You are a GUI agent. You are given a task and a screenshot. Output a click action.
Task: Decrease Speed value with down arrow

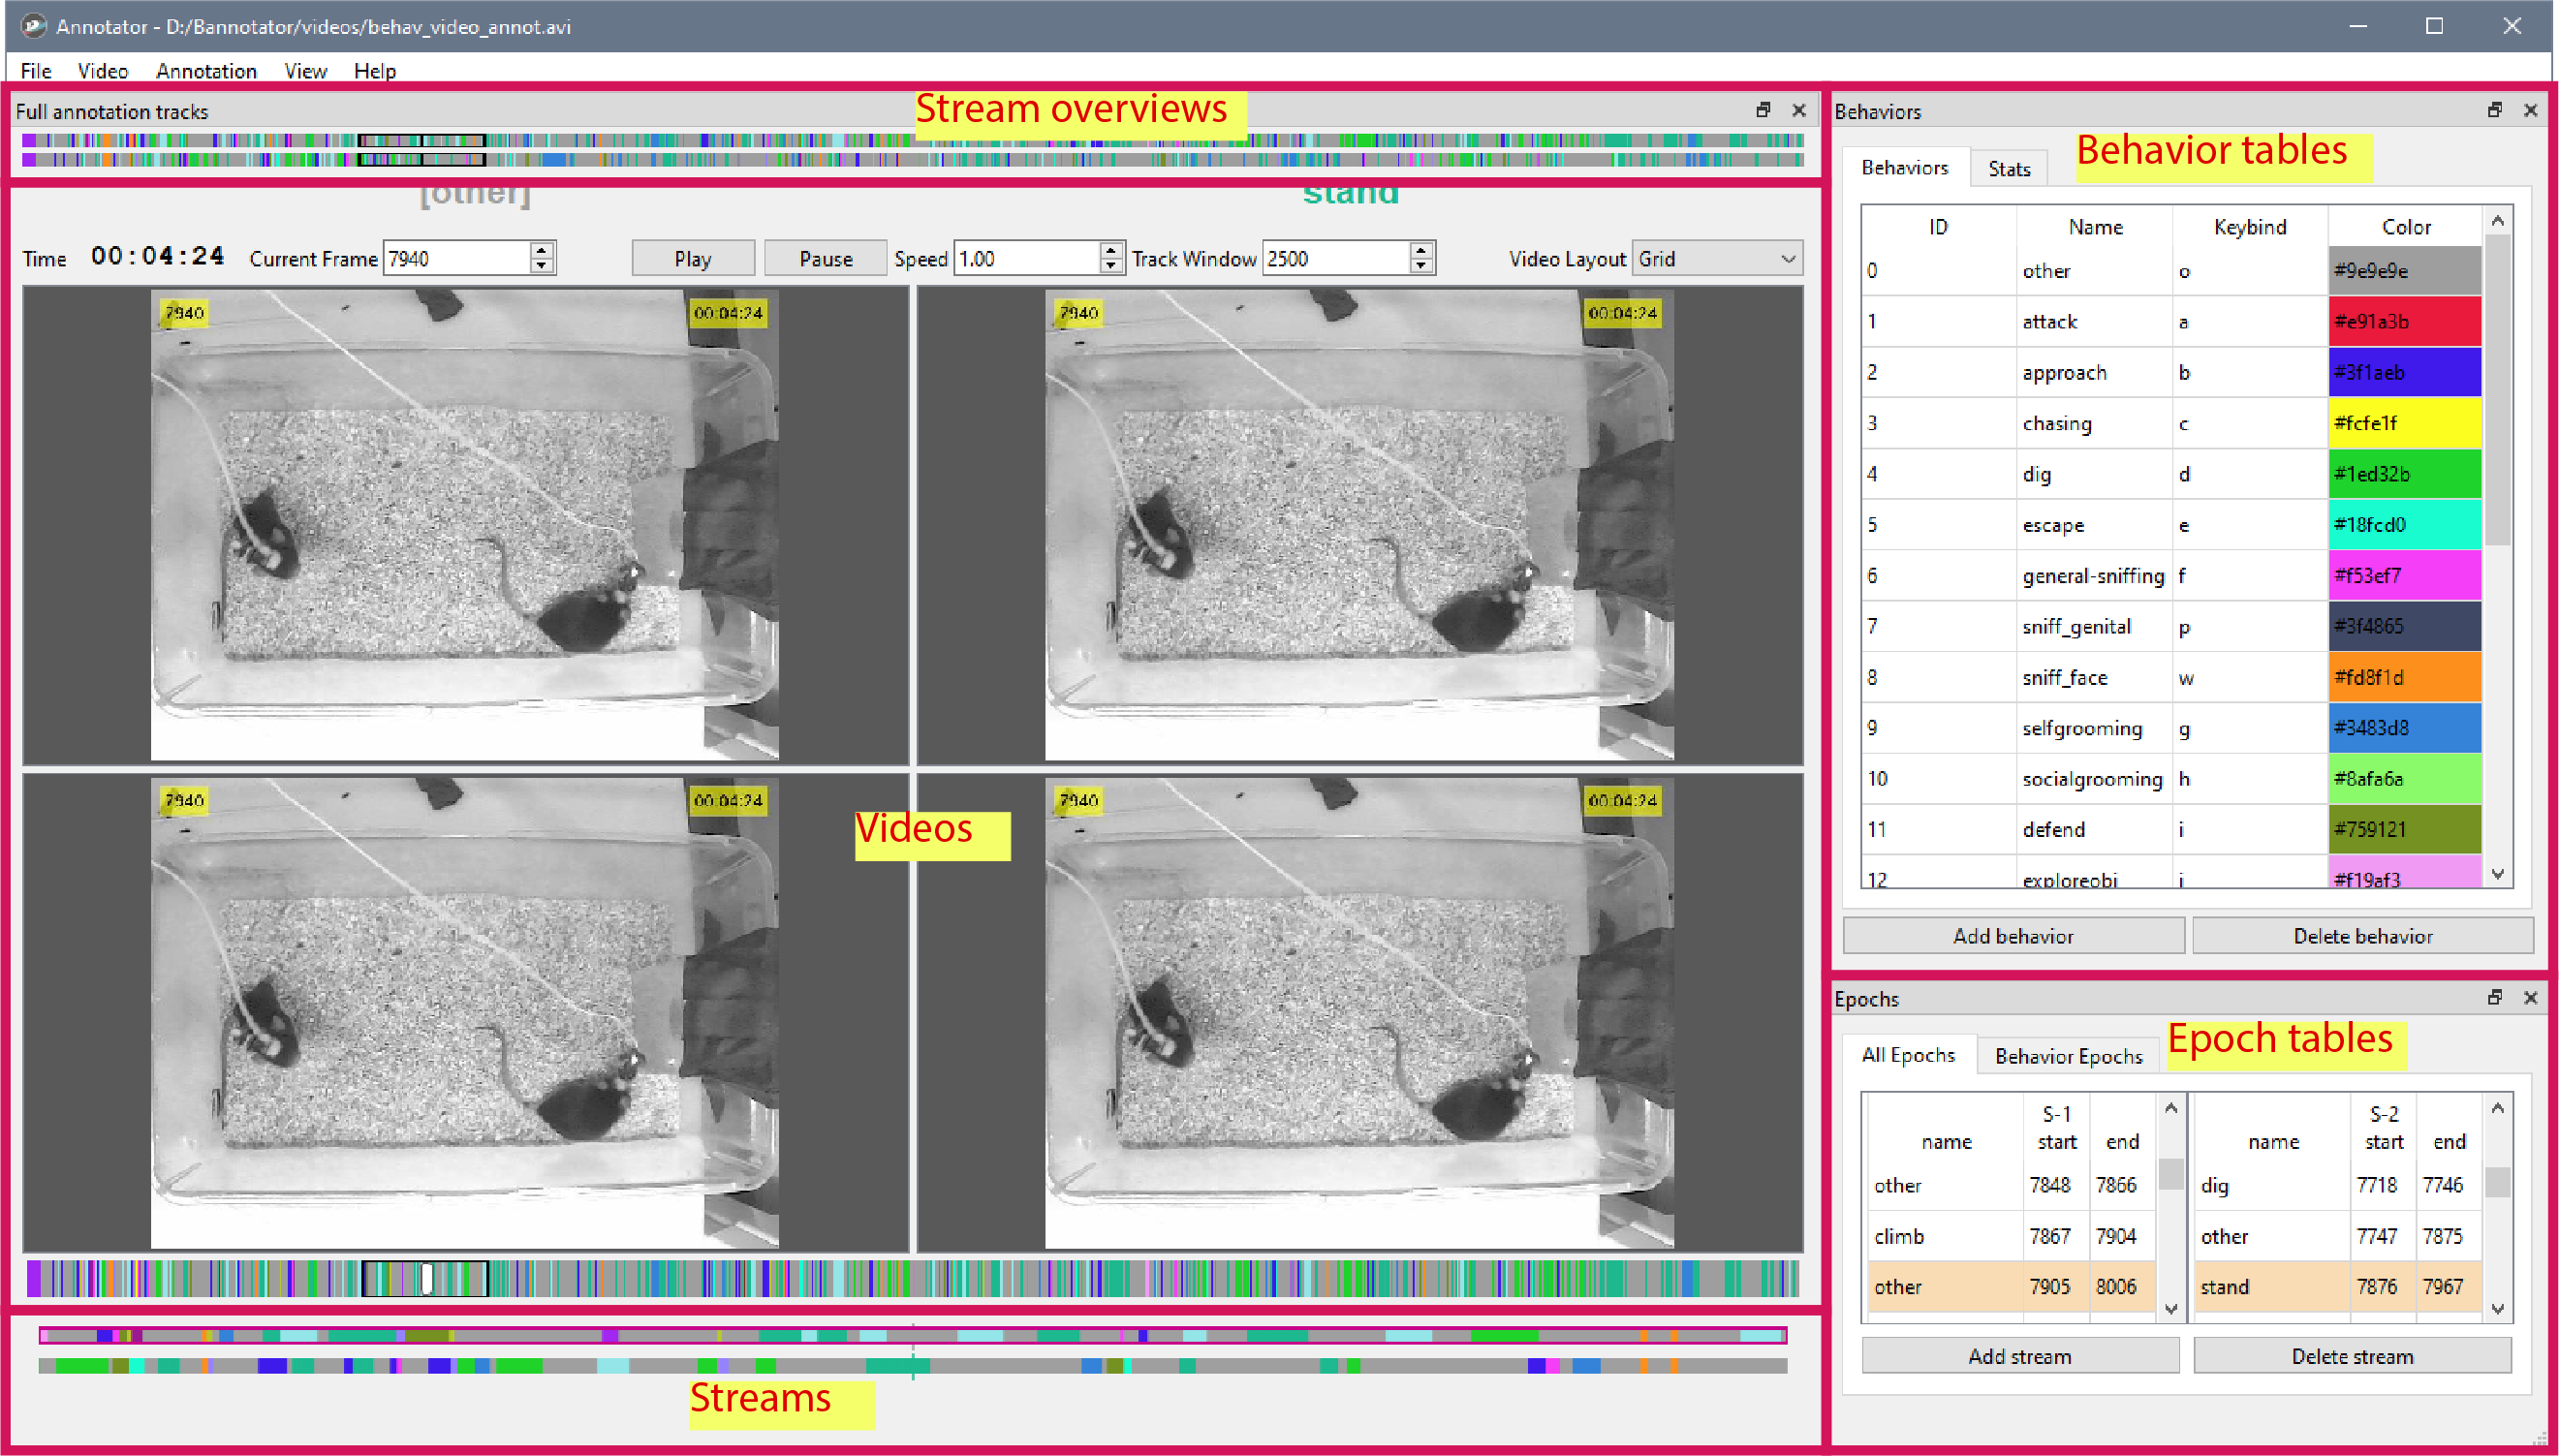click(x=1110, y=266)
